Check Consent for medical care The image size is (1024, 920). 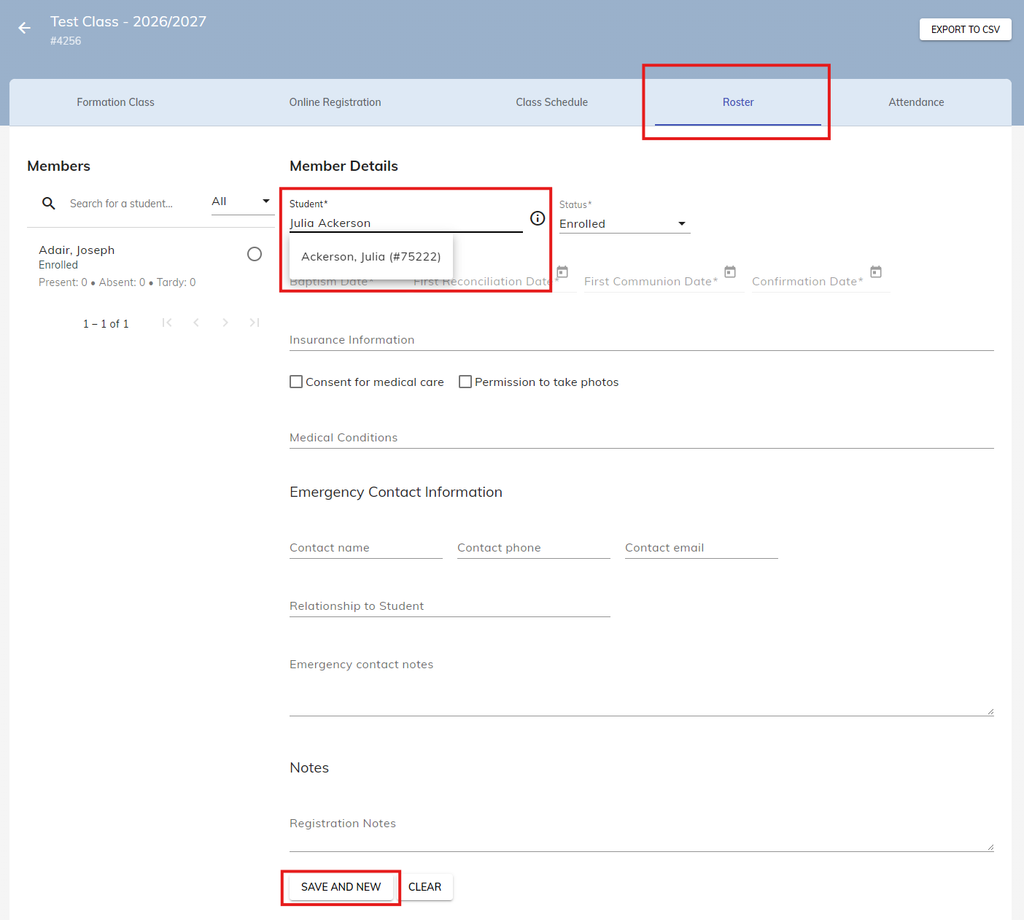pos(296,381)
